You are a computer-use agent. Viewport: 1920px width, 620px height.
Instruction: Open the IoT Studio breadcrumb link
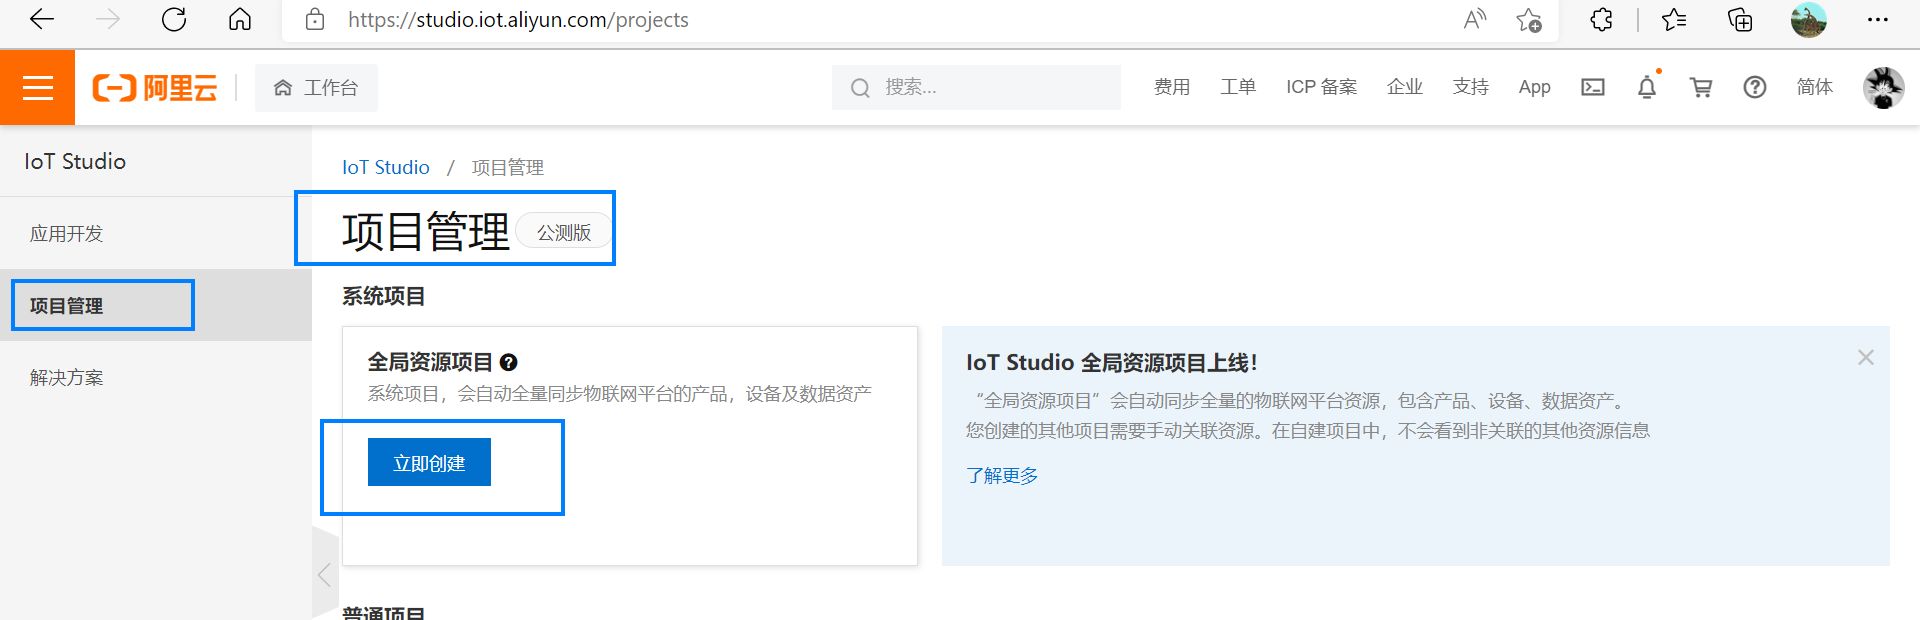click(386, 167)
